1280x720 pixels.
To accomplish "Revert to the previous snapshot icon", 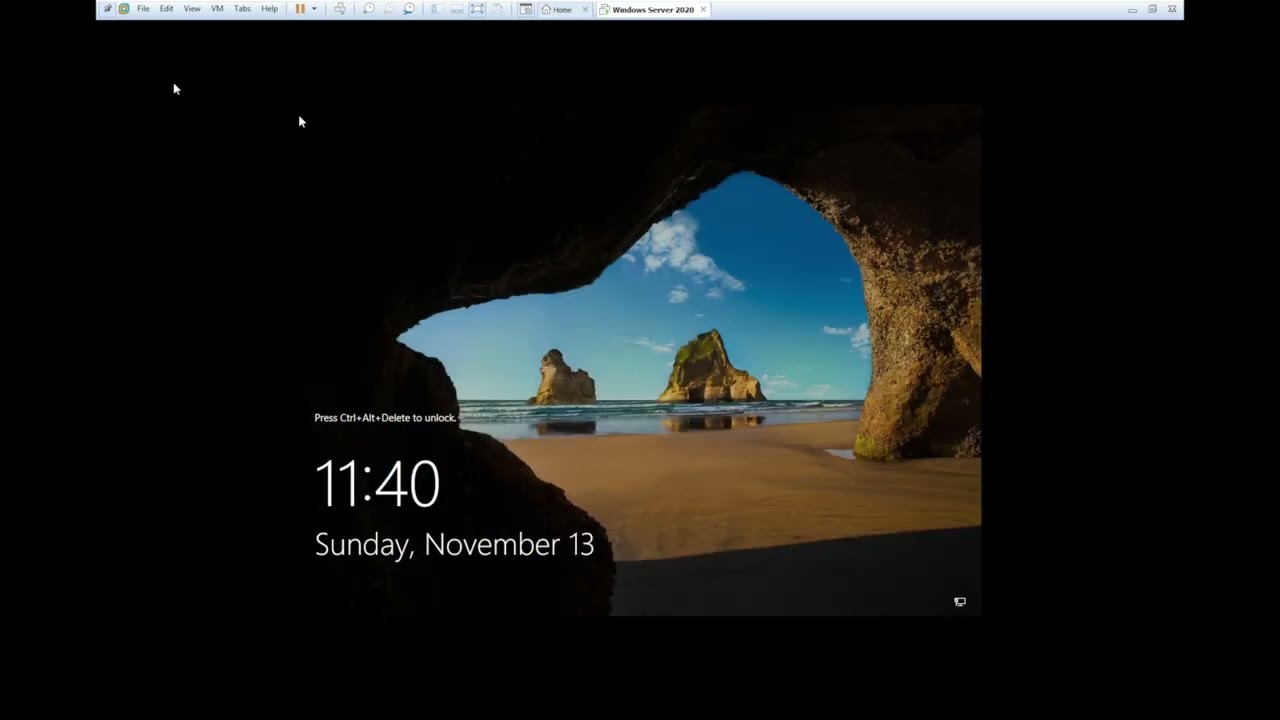I will tap(389, 9).
